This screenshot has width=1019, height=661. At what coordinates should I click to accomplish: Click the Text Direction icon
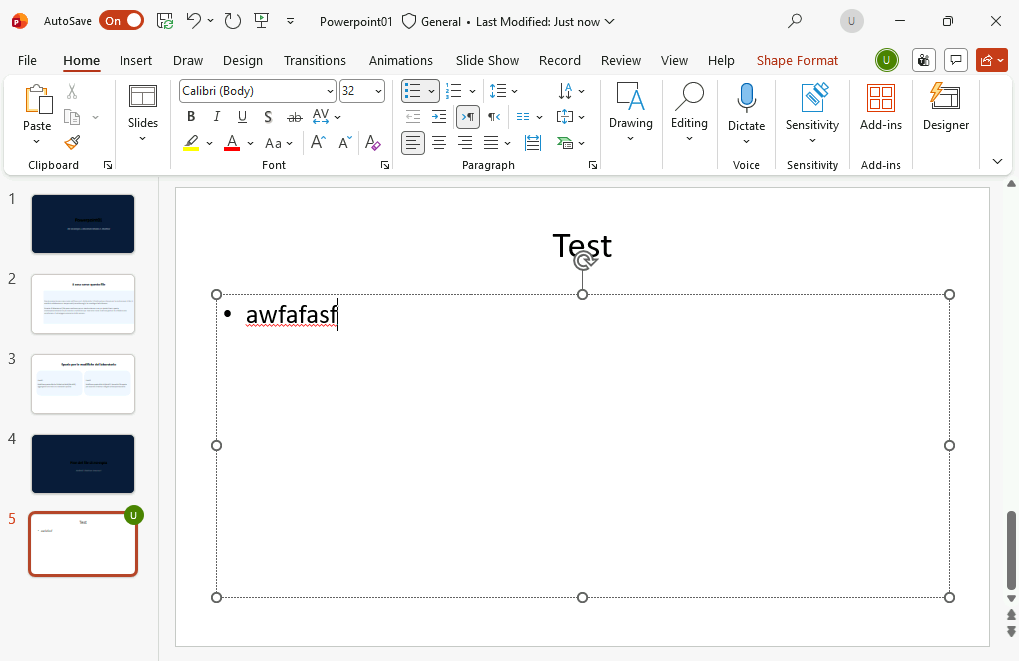pos(565,91)
